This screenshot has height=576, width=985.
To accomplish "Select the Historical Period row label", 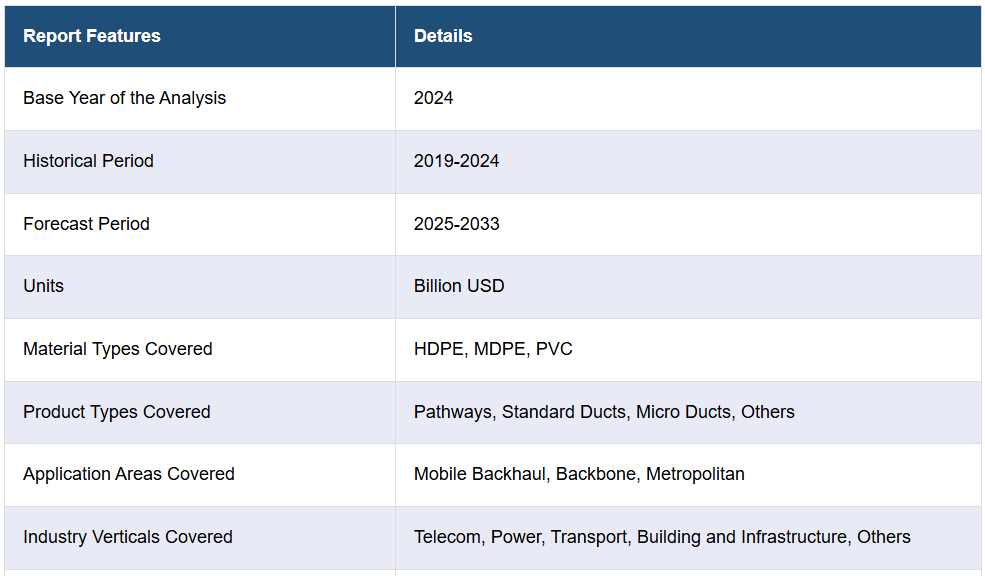I will tap(89, 161).
